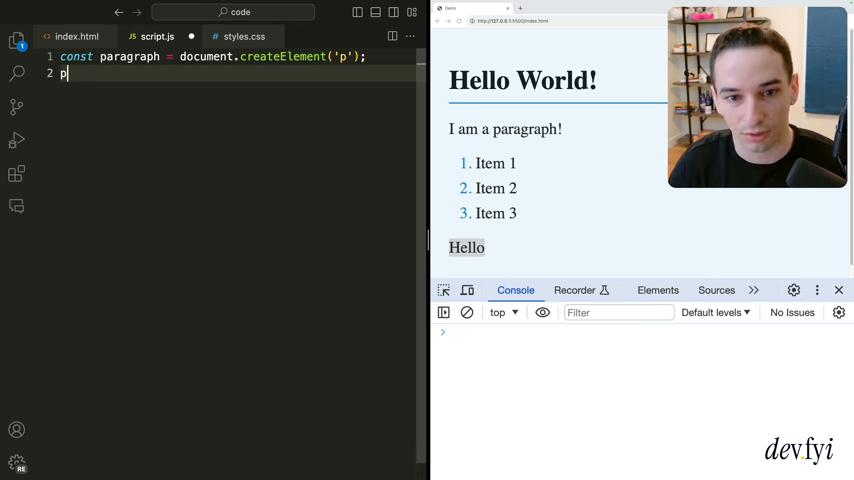
Task: Switch to the DevTools Elements tab
Action: [657, 290]
